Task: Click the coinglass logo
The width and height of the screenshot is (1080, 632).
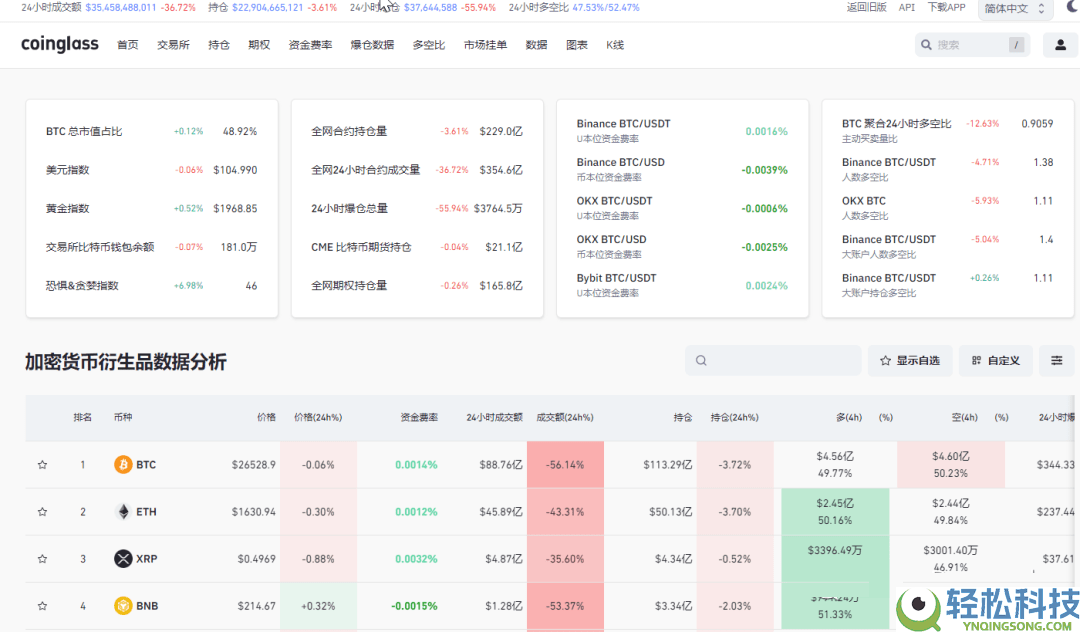Action: (59, 44)
